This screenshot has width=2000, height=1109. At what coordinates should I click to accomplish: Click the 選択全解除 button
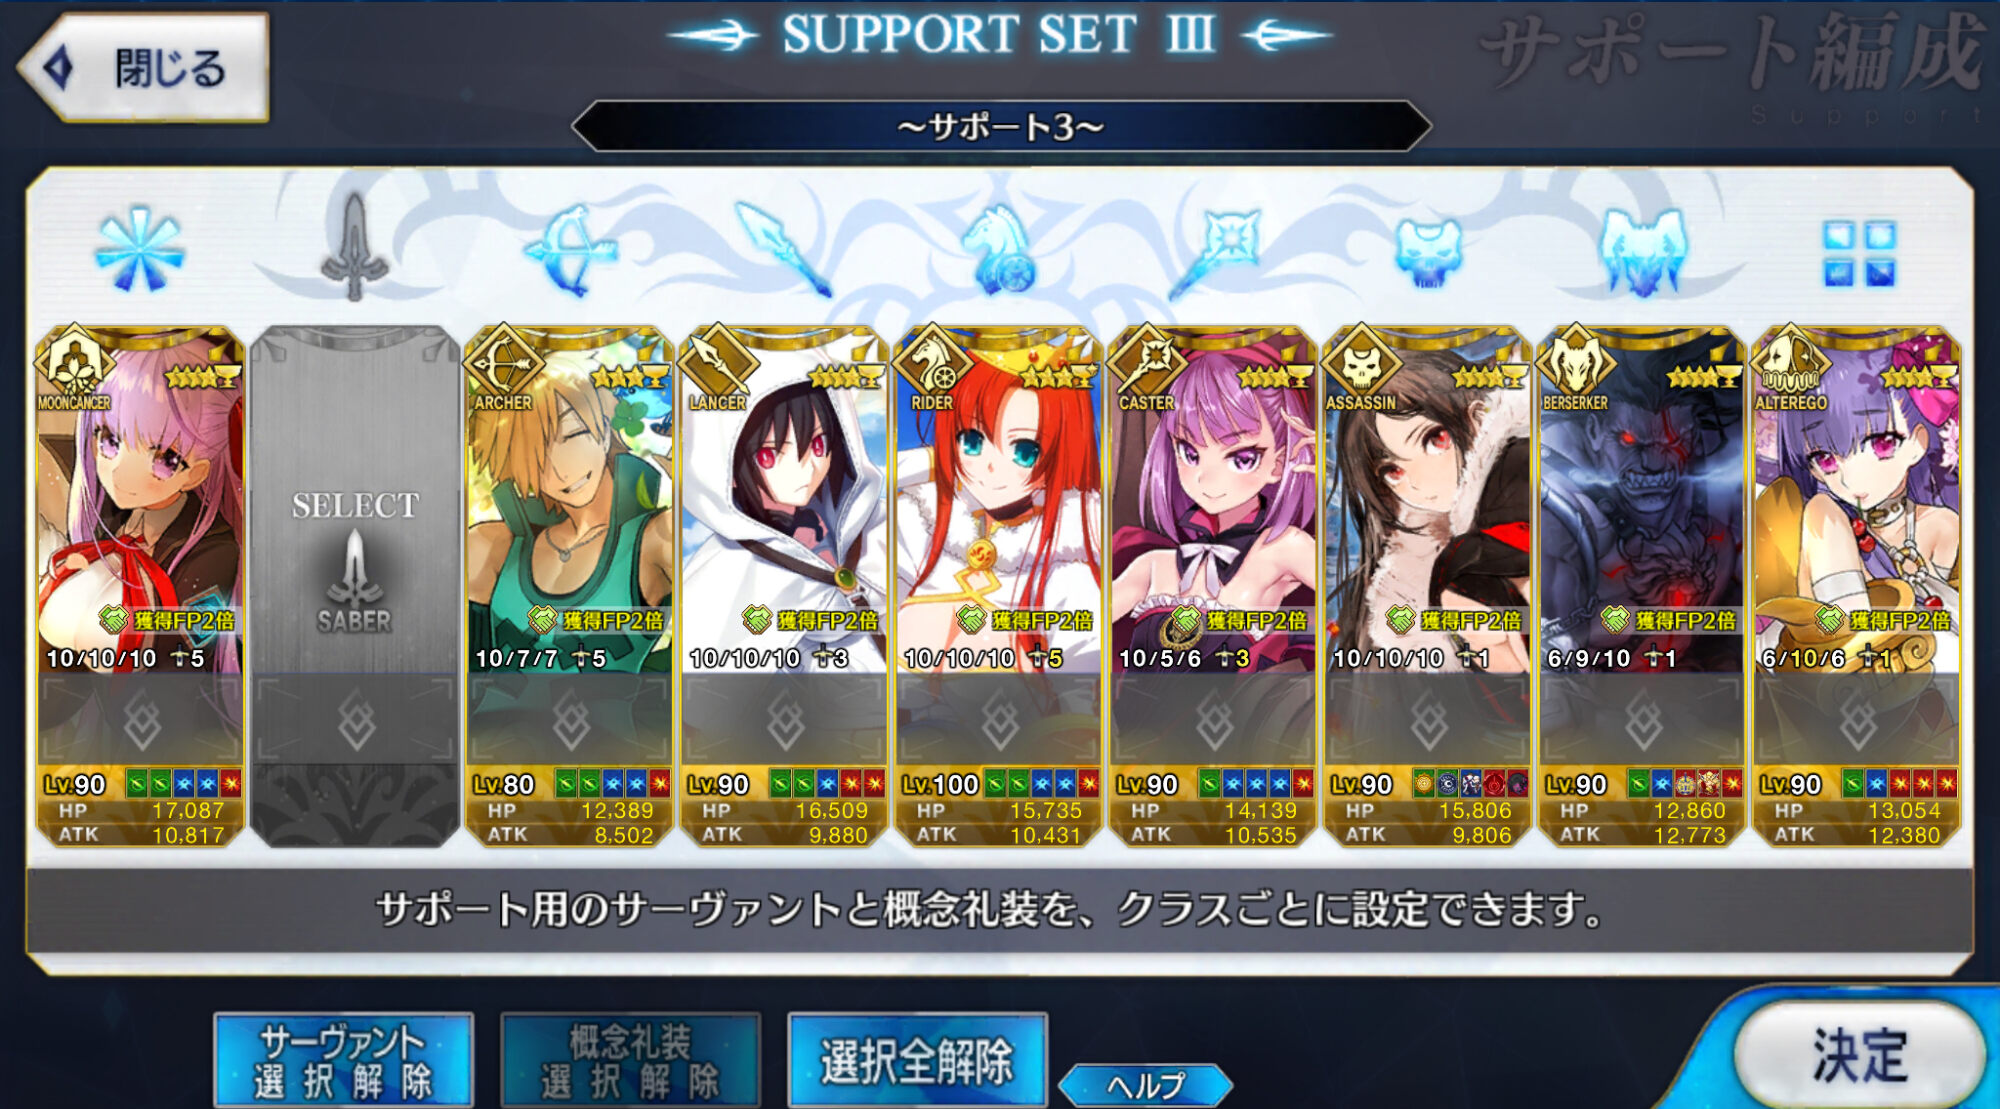[917, 1060]
